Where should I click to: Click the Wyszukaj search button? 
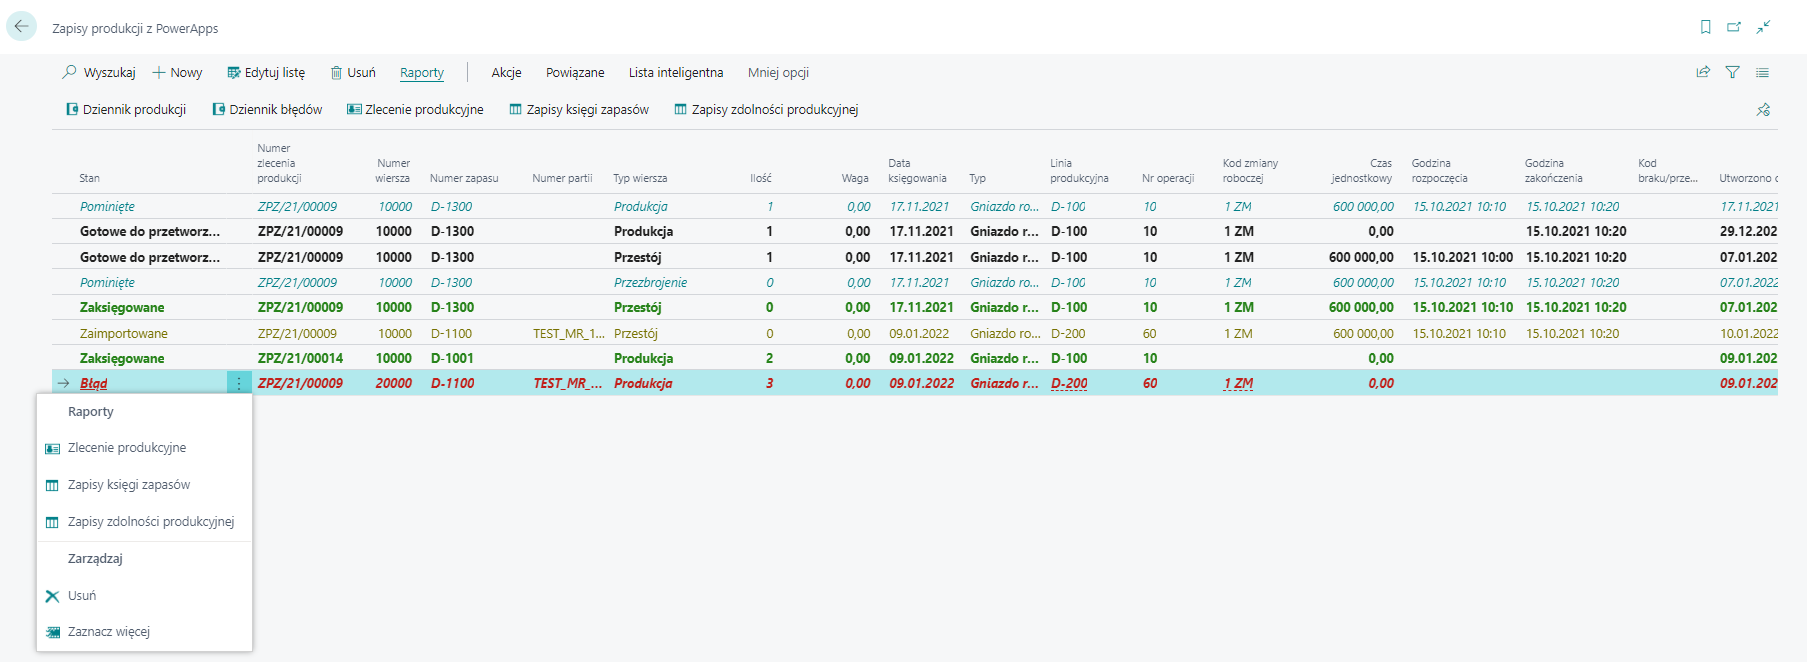[99, 73]
